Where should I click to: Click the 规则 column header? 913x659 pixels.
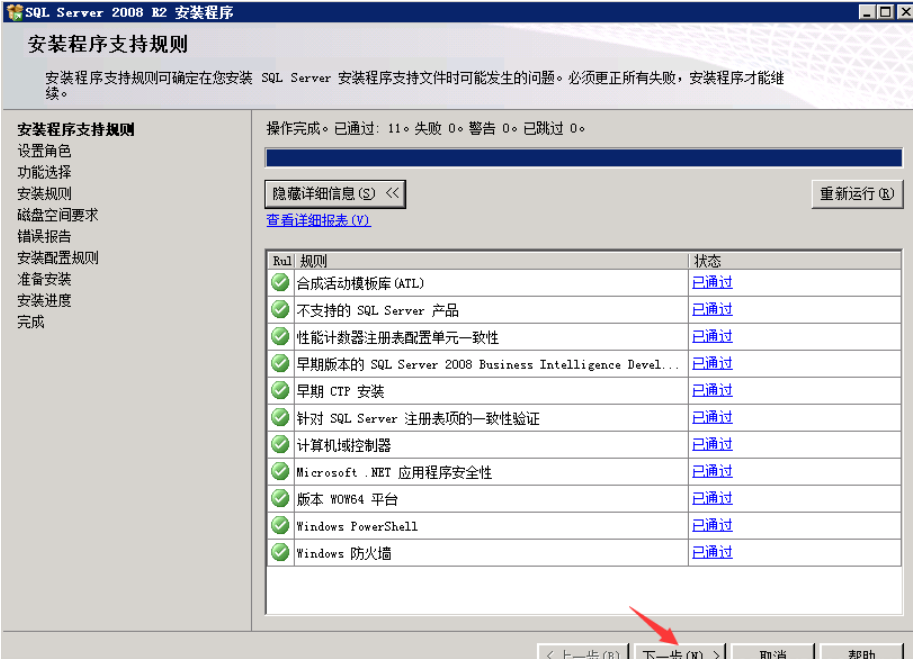[492, 261]
